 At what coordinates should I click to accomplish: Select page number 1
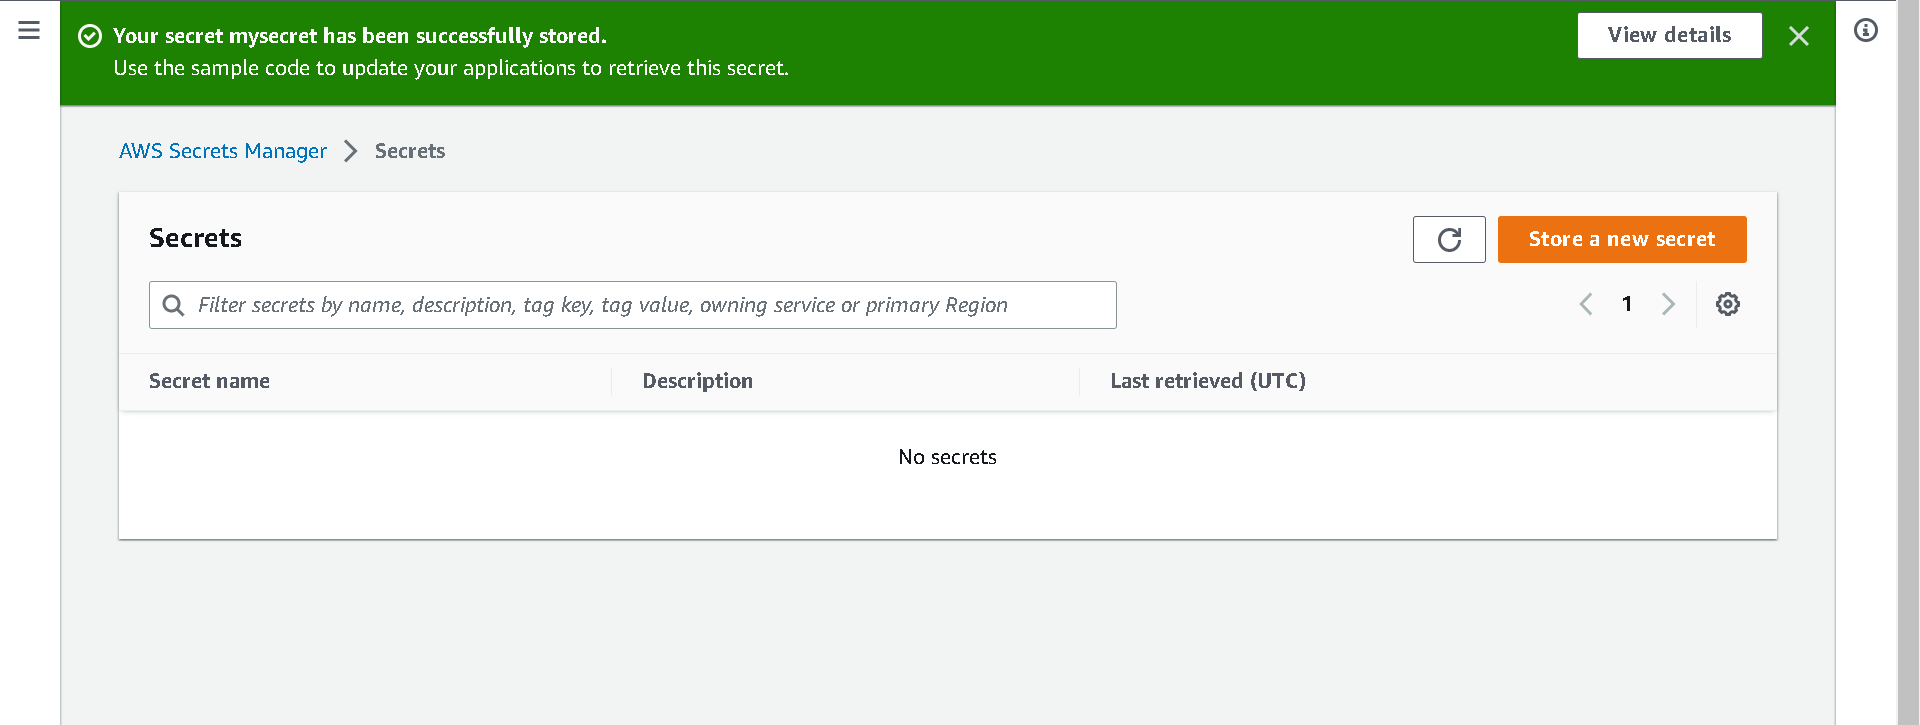coord(1627,304)
